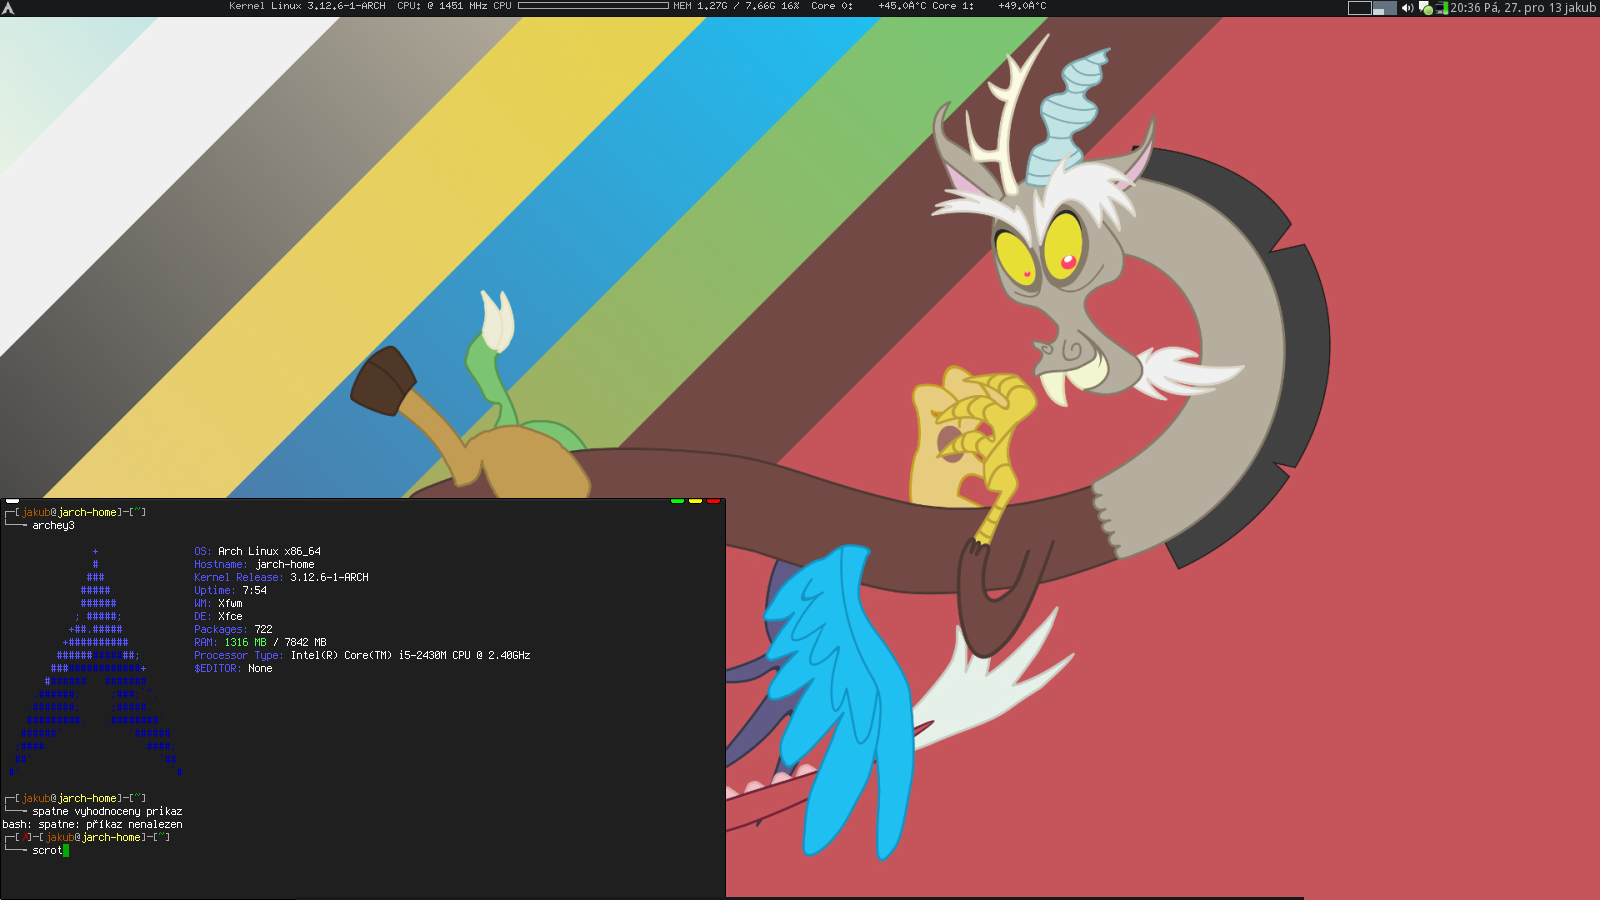The image size is (1600, 900).
Task: Click the red terminal close button
Action: pyautogui.click(x=713, y=501)
